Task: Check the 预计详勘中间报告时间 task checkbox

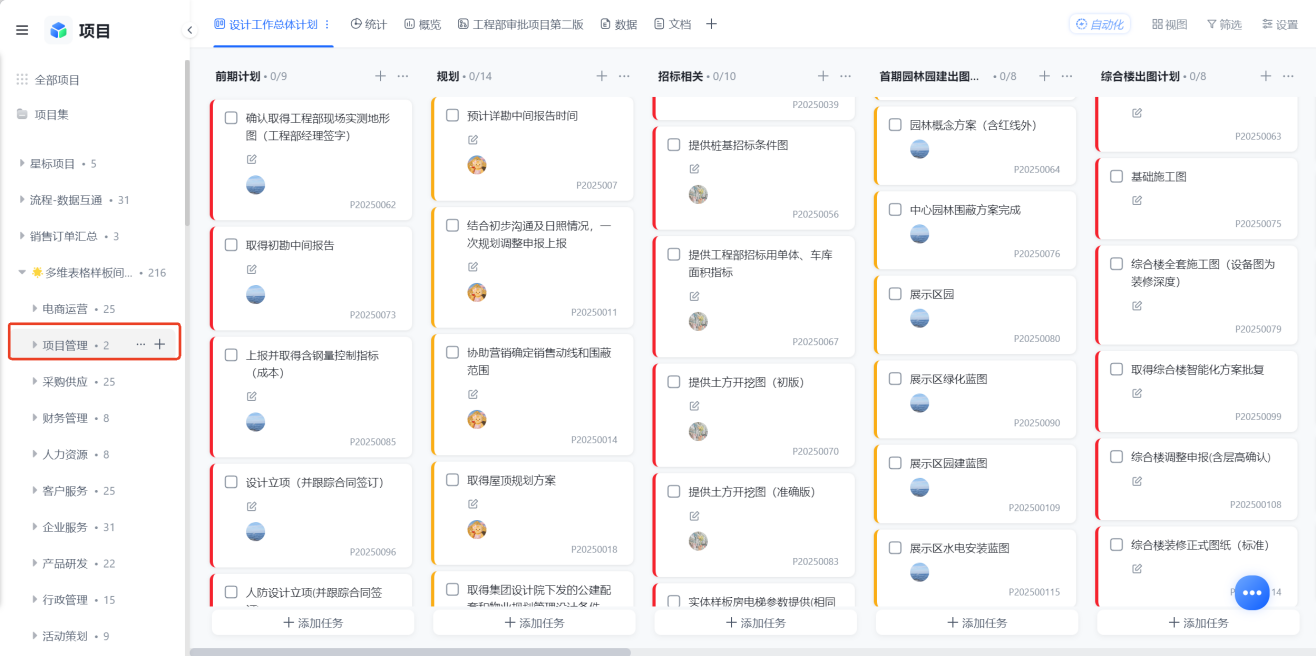Action: click(x=452, y=116)
